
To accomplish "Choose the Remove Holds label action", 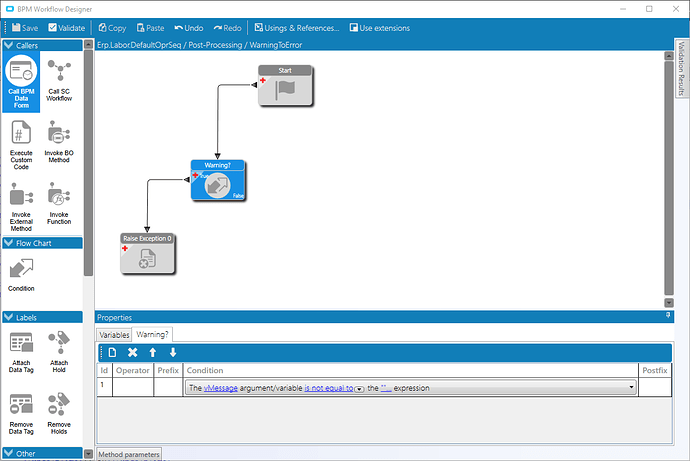I will [59, 414].
